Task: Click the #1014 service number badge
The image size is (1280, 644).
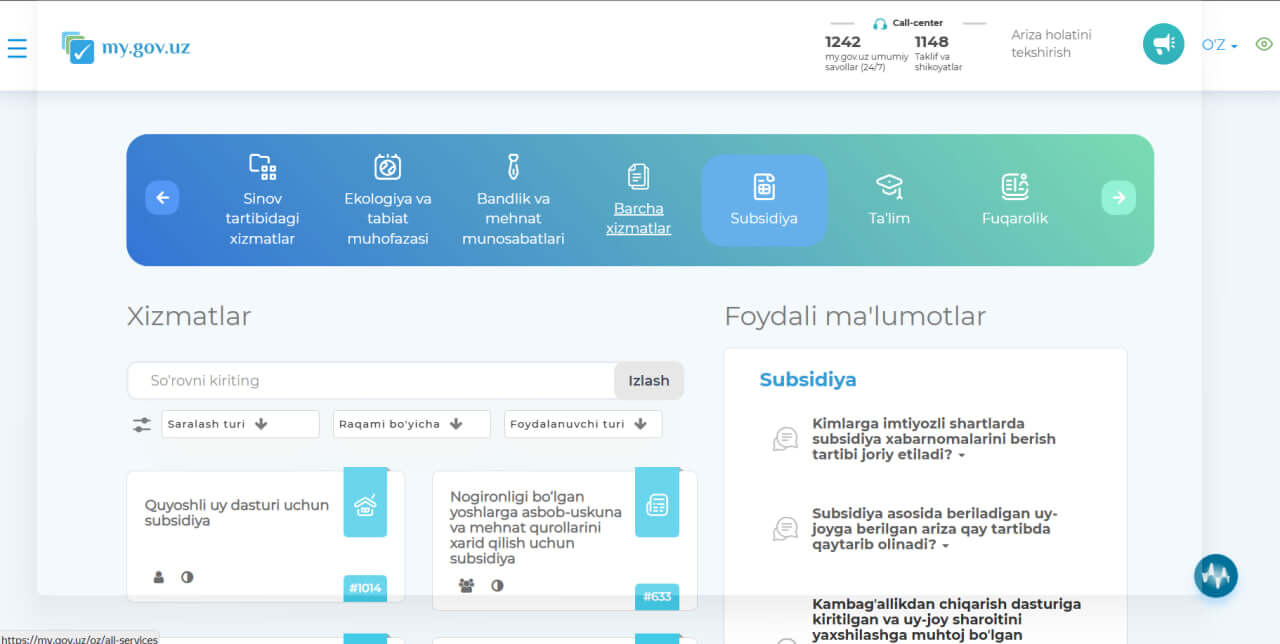Action: click(365, 588)
